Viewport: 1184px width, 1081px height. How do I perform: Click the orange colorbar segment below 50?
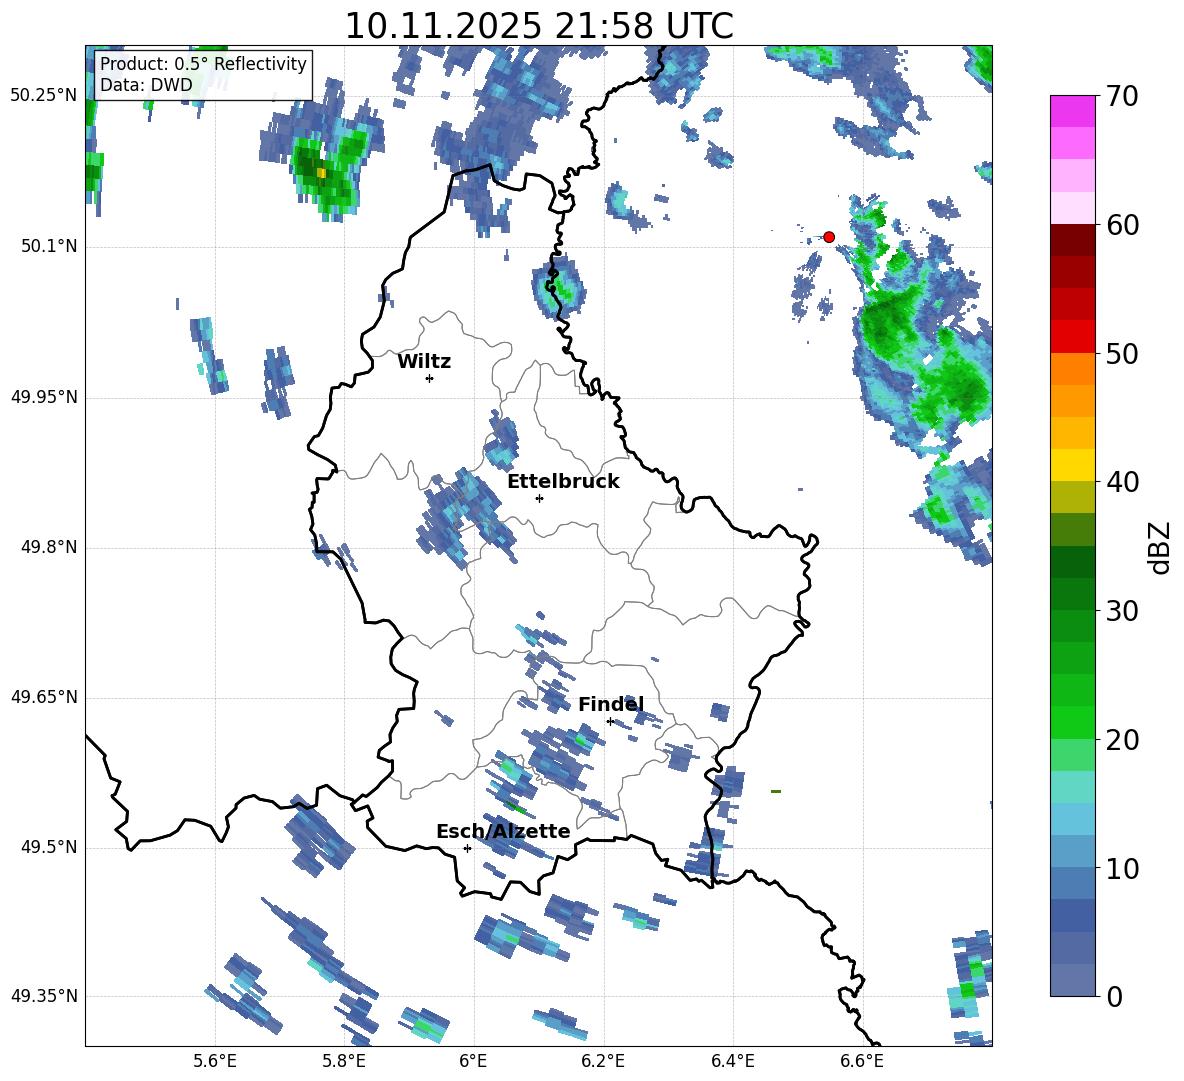pyautogui.click(x=1072, y=369)
